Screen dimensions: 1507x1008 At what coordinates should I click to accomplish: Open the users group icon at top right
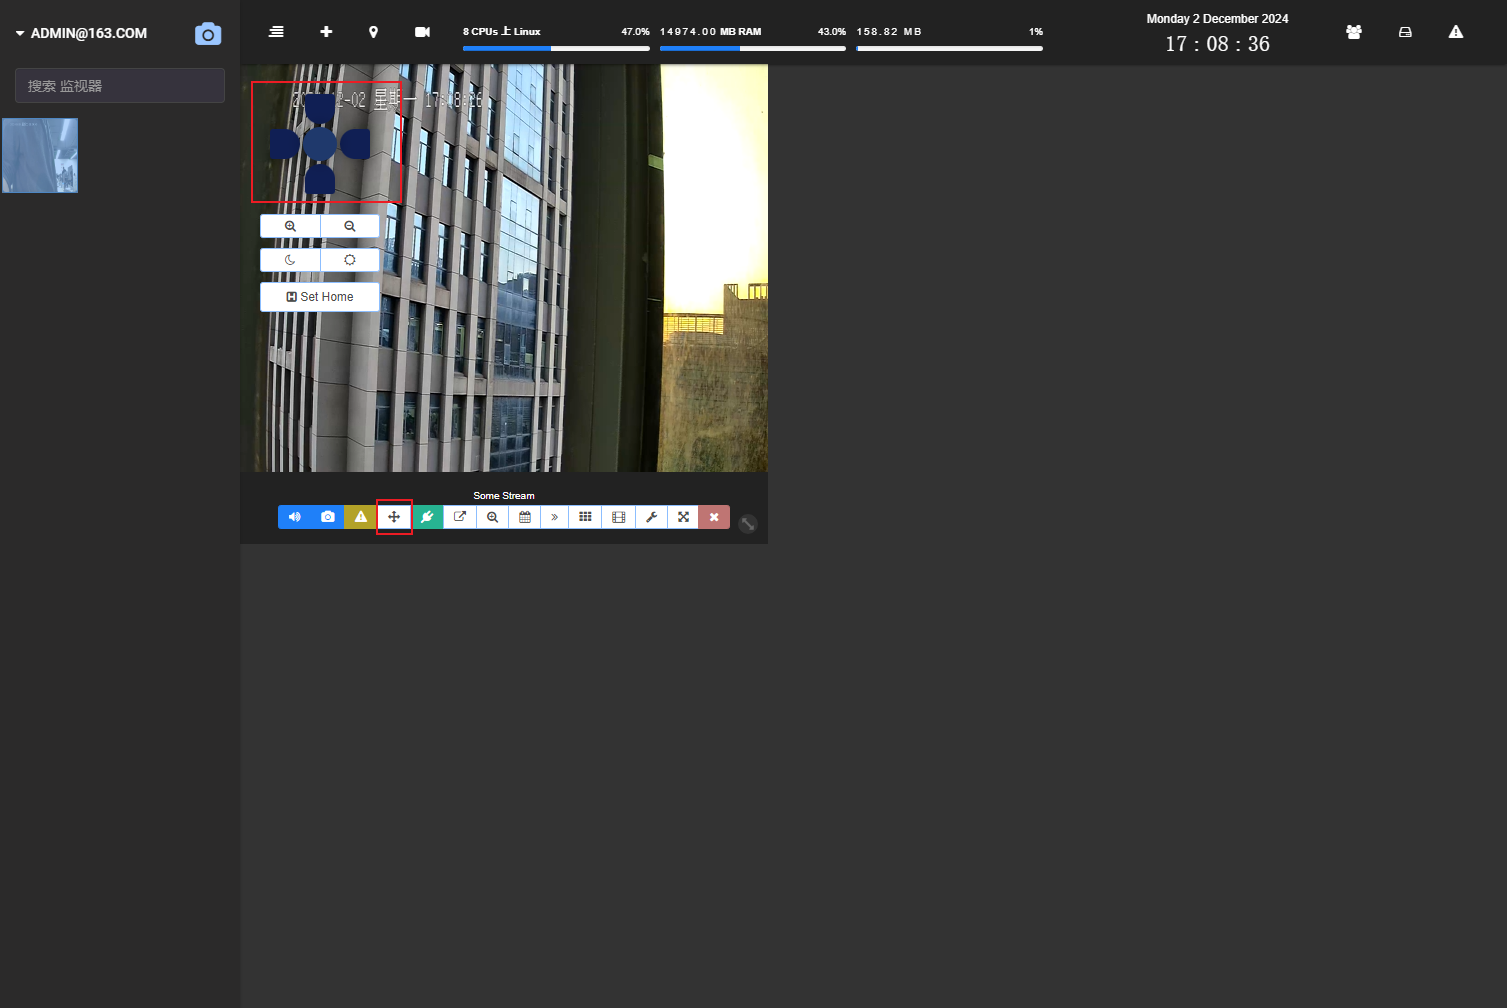coord(1354,32)
